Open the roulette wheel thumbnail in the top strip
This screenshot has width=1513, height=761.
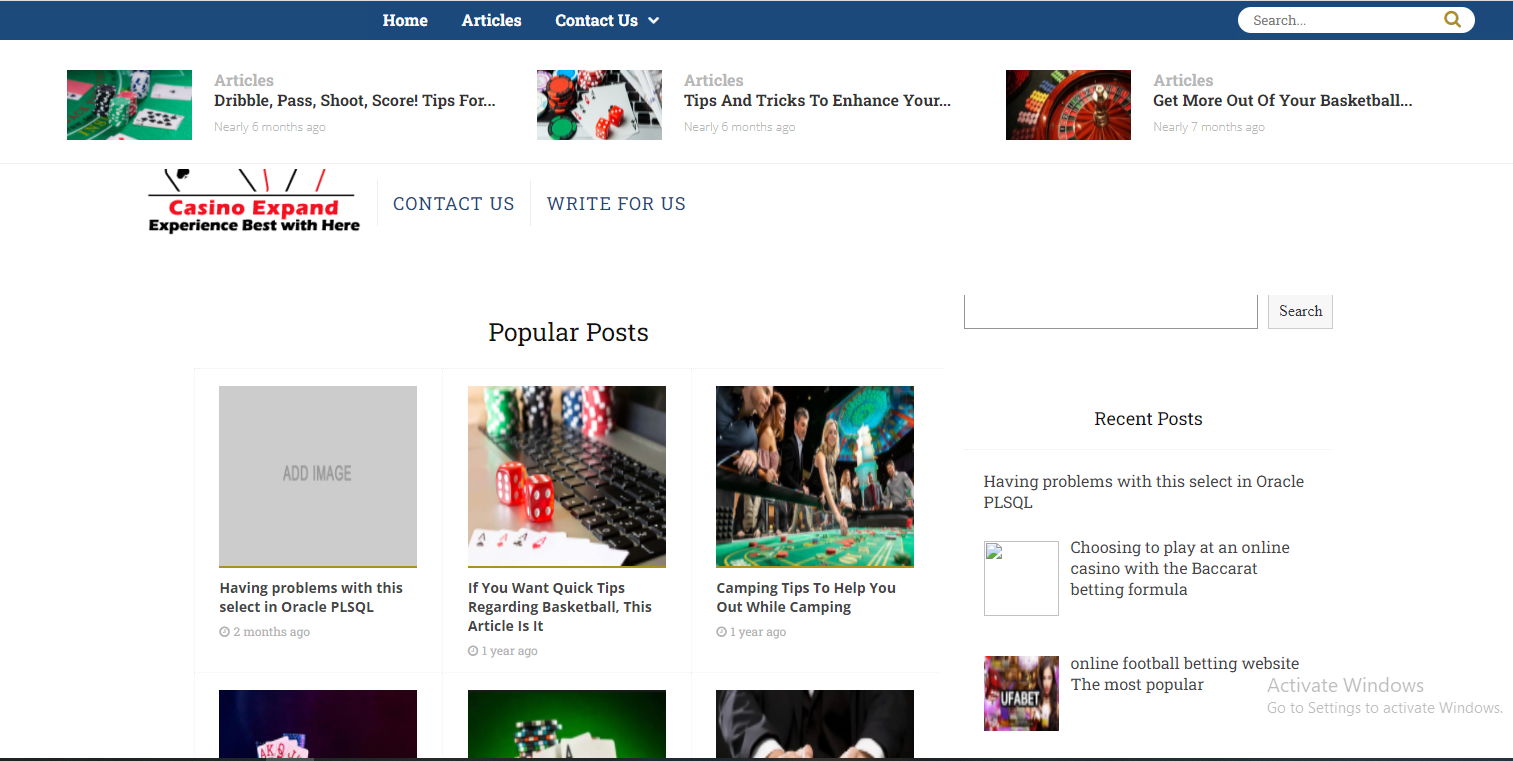coord(1068,105)
